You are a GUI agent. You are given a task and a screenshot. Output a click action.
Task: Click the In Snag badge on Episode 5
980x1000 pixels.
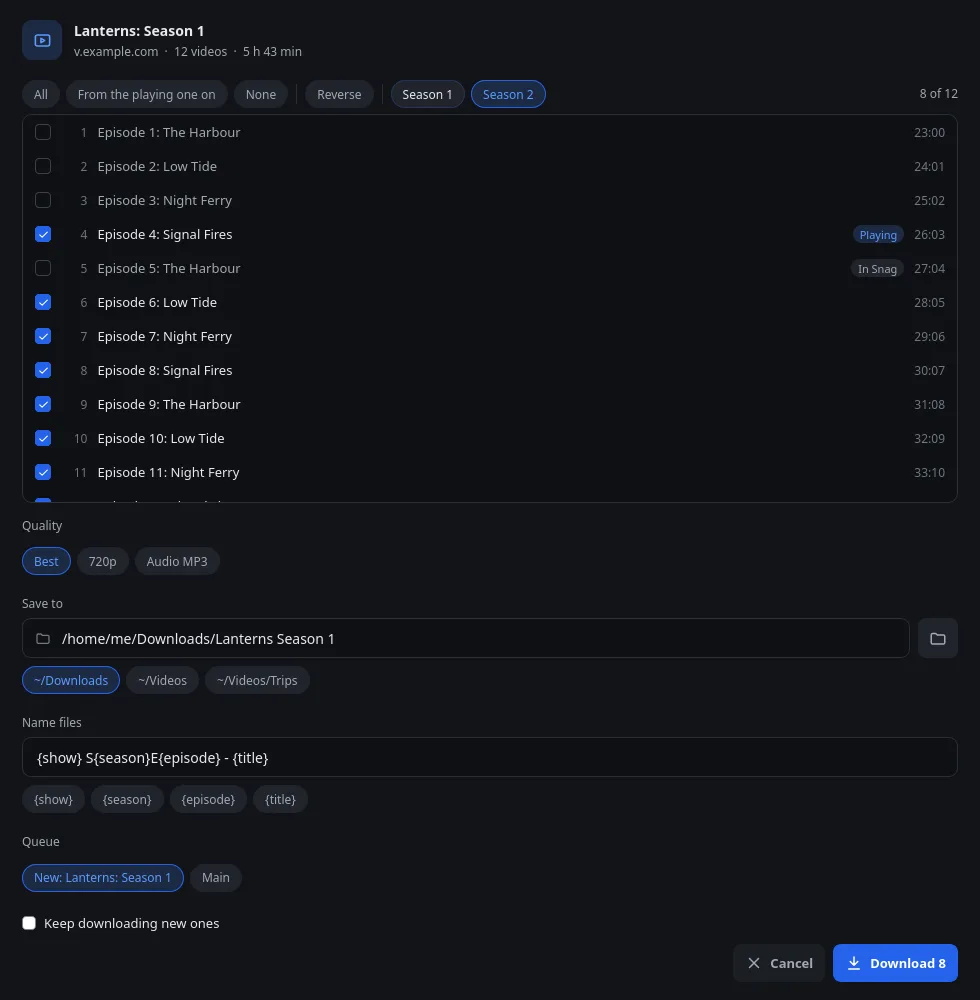point(877,268)
